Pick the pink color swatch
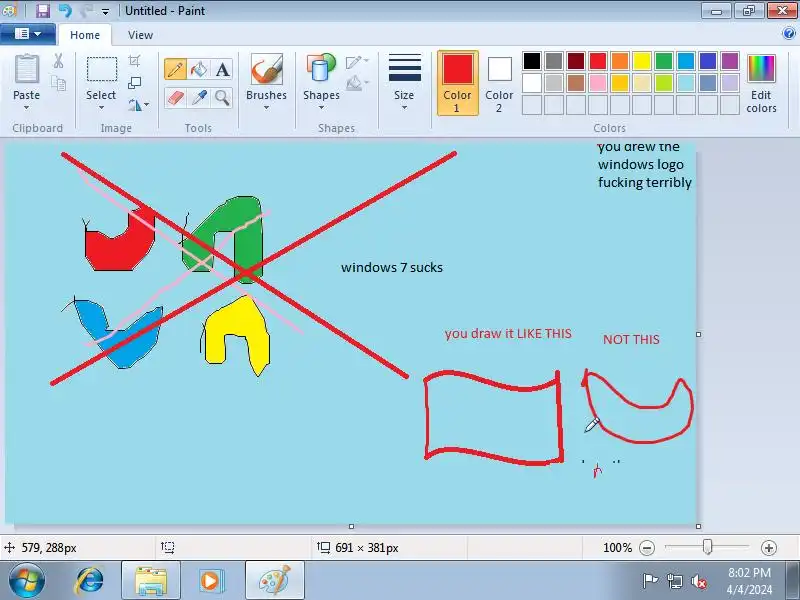This screenshot has height=600, width=800. coord(598,83)
